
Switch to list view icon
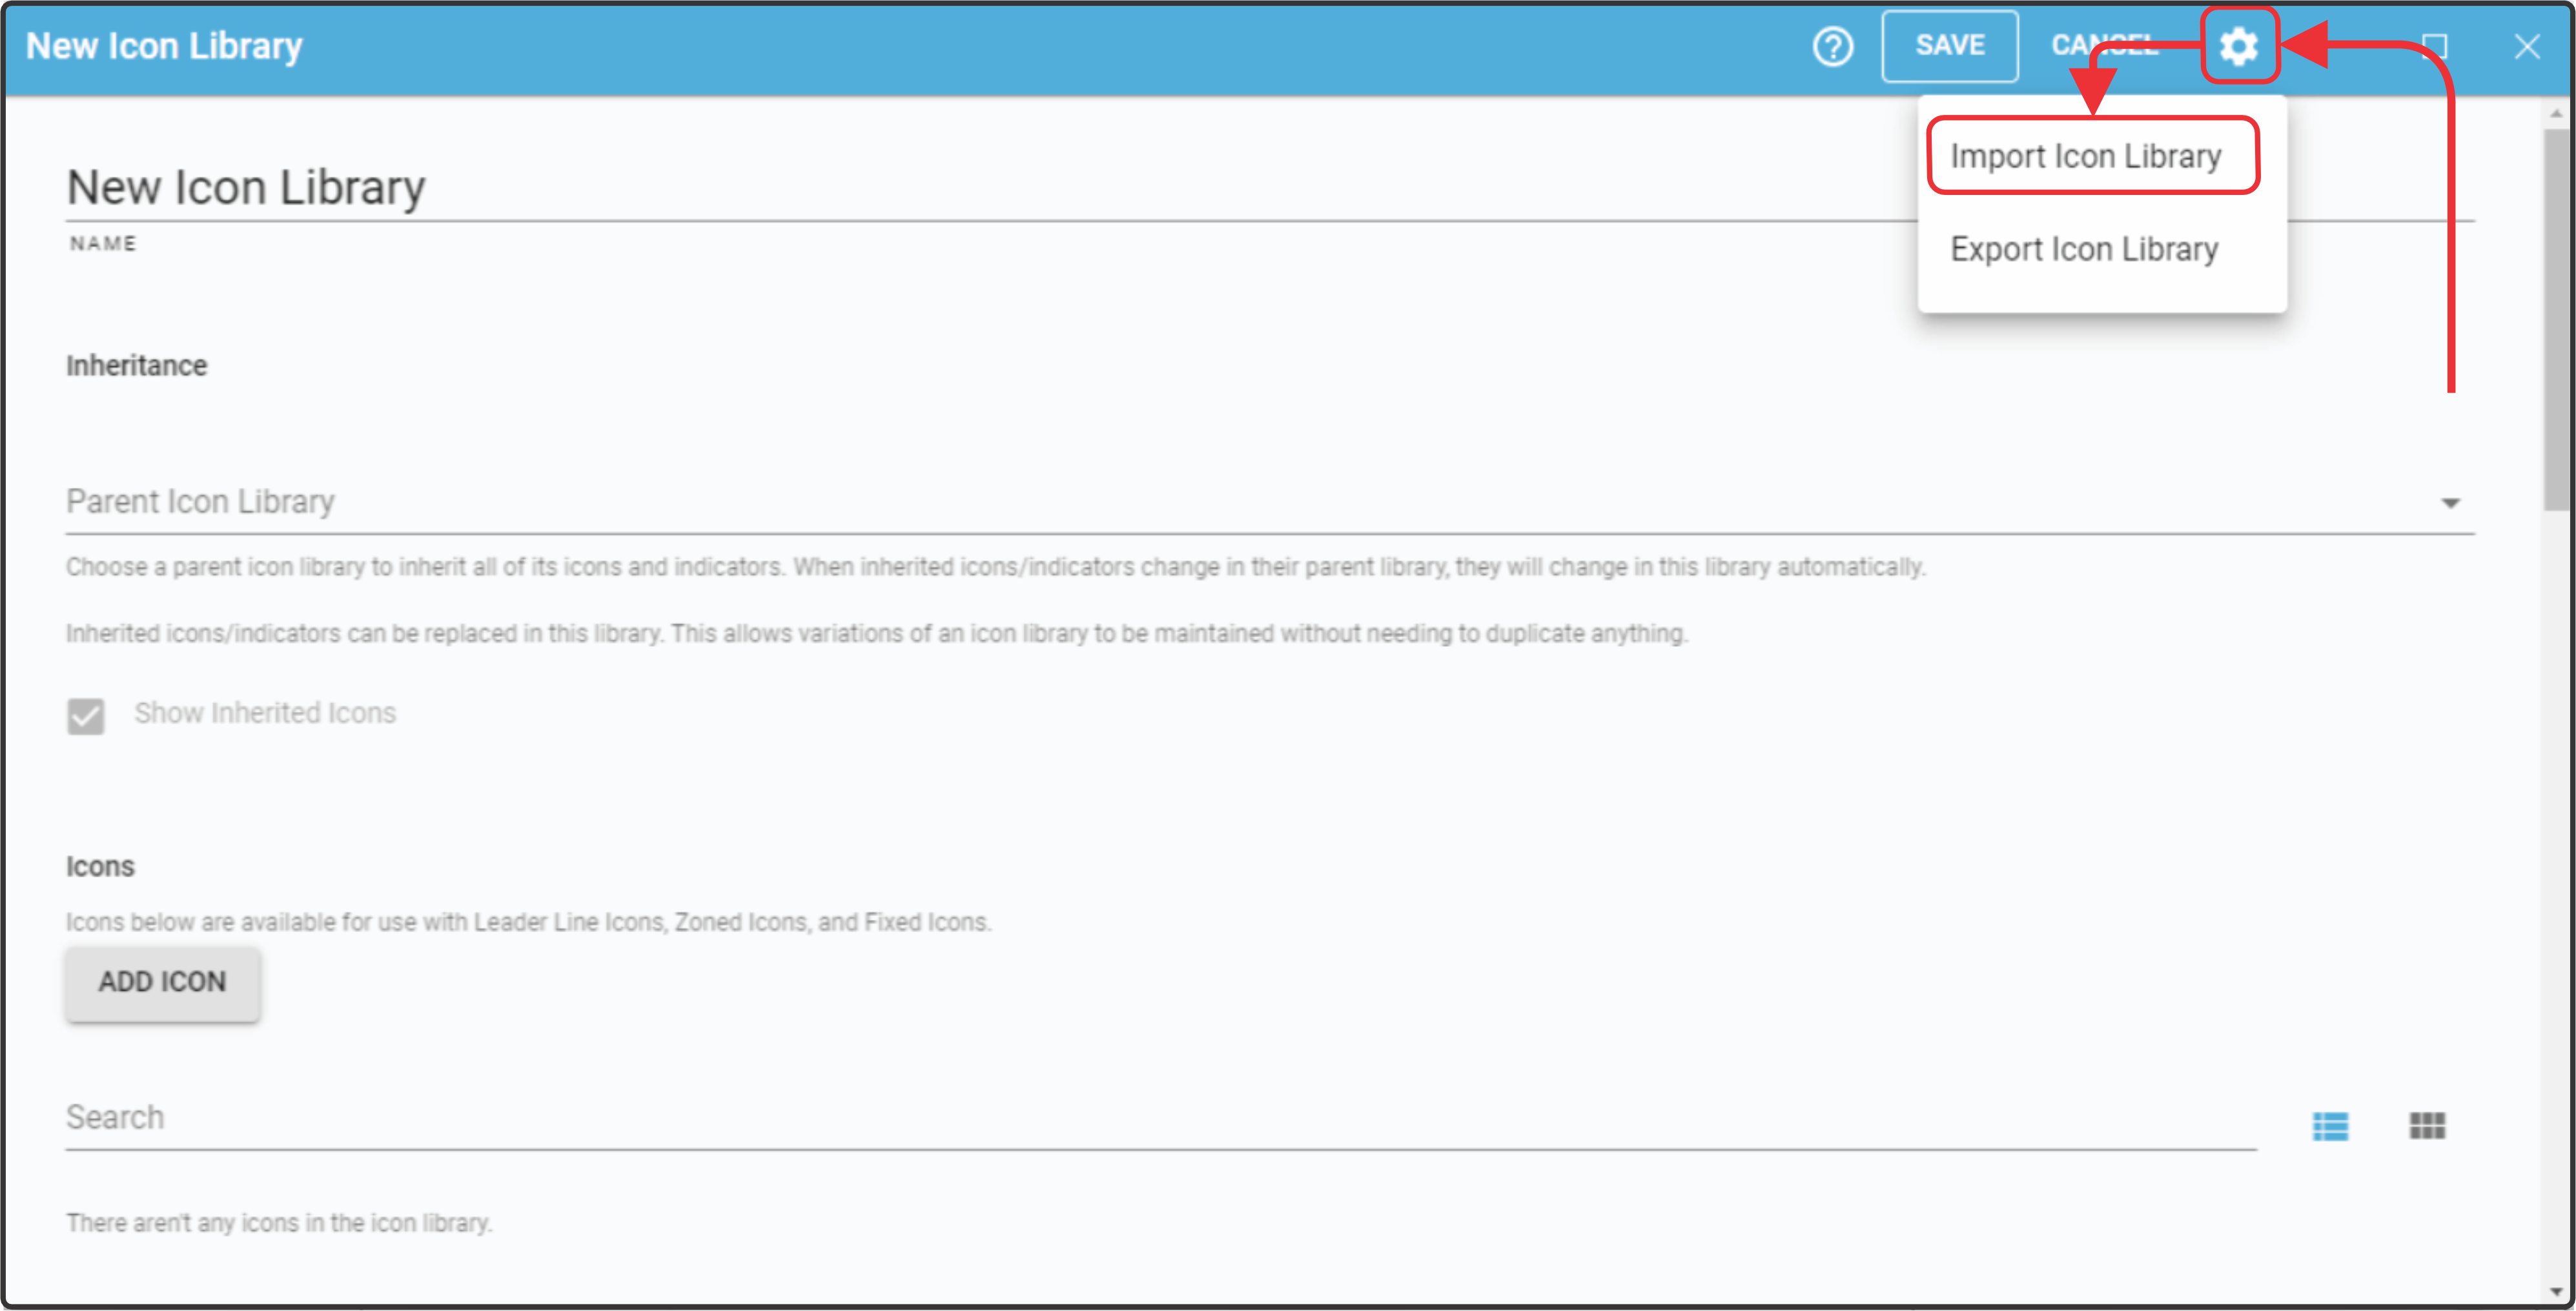(2330, 1126)
